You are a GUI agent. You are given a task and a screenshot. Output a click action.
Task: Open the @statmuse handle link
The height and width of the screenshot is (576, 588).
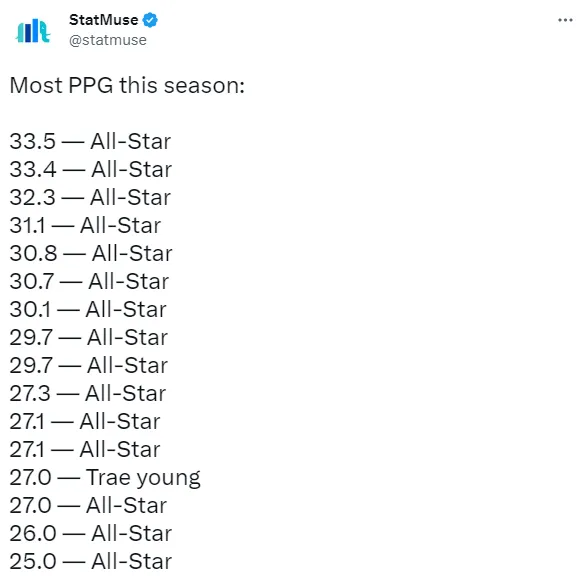[x=108, y=40]
